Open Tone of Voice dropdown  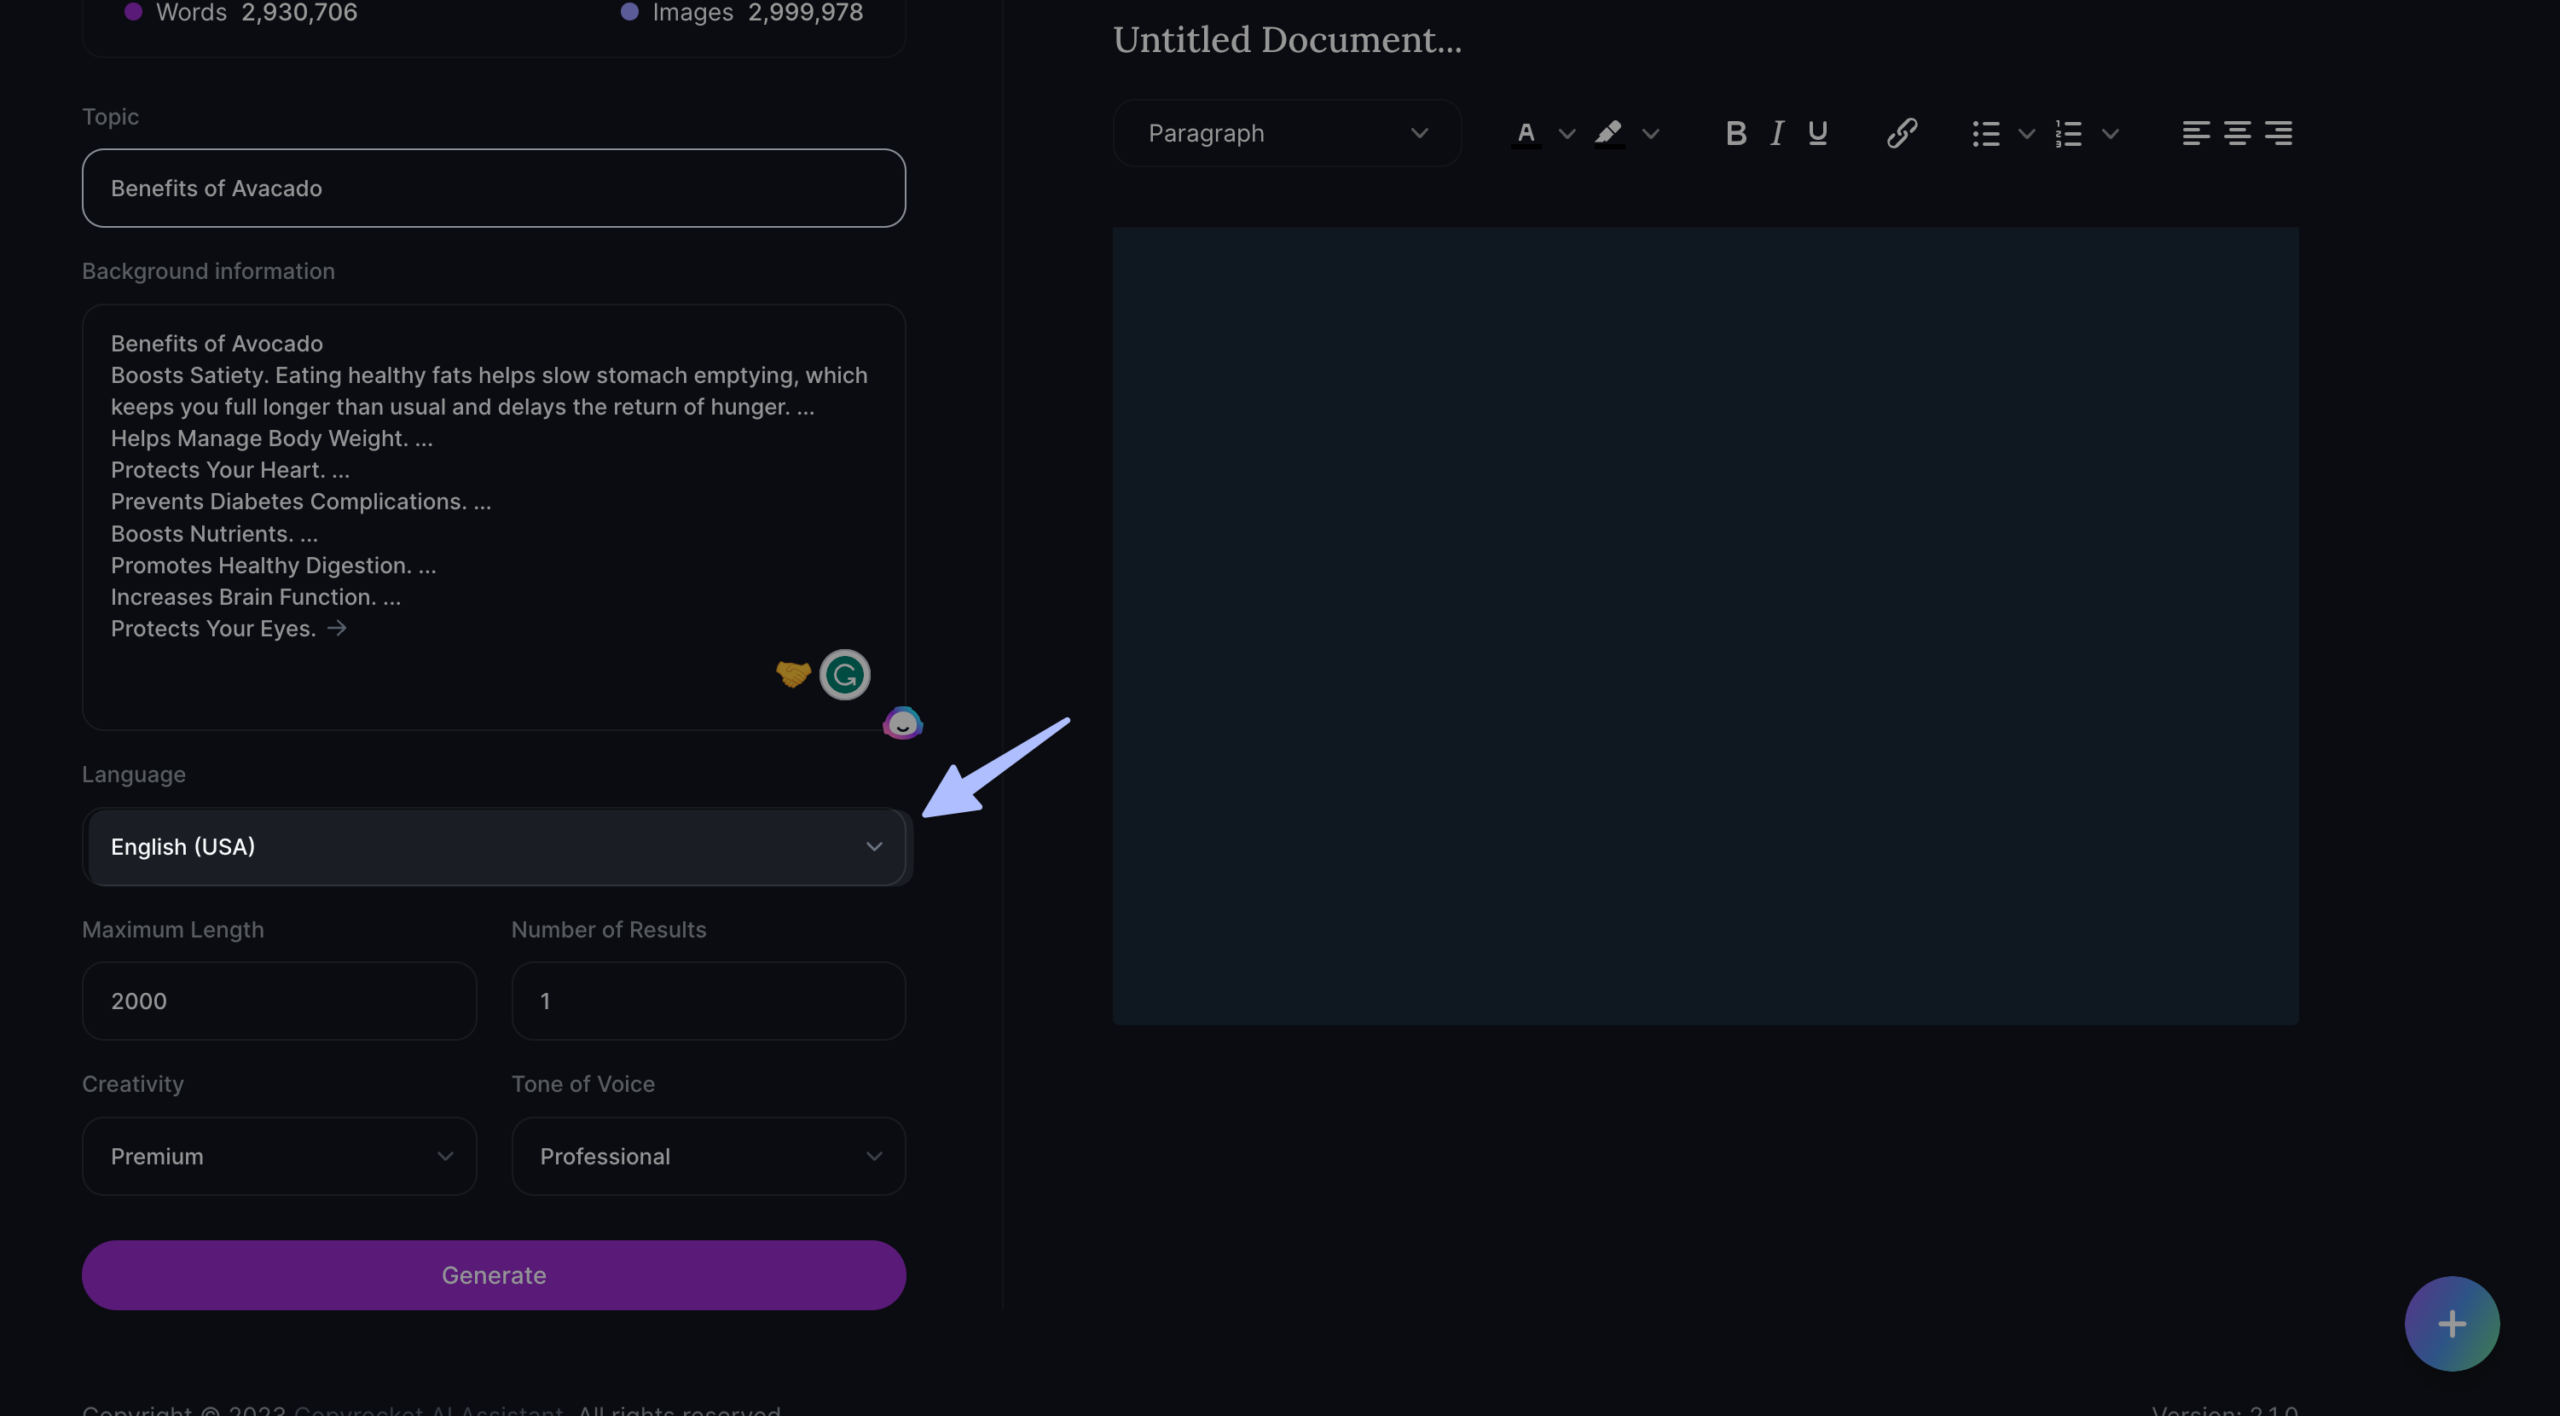708,1156
